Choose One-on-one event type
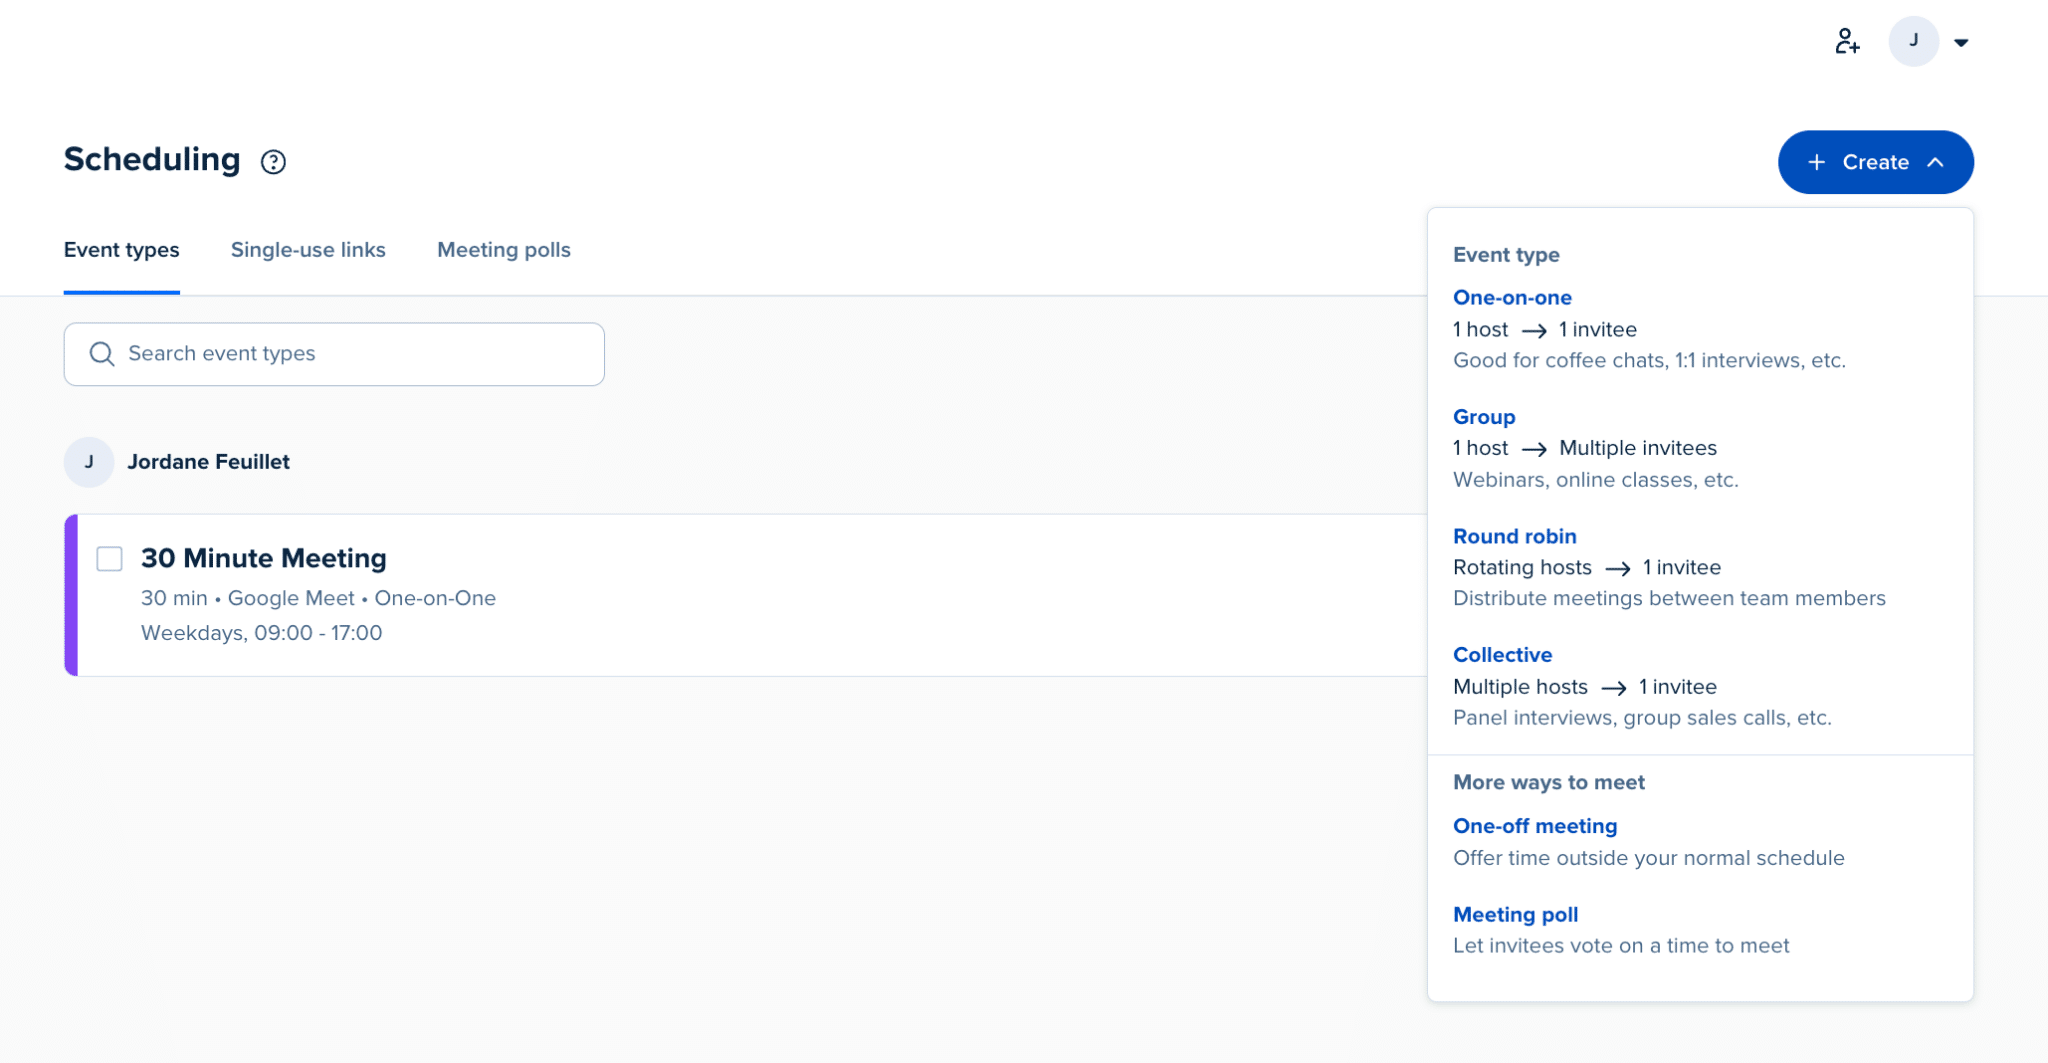2048x1063 pixels. coord(1512,297)
